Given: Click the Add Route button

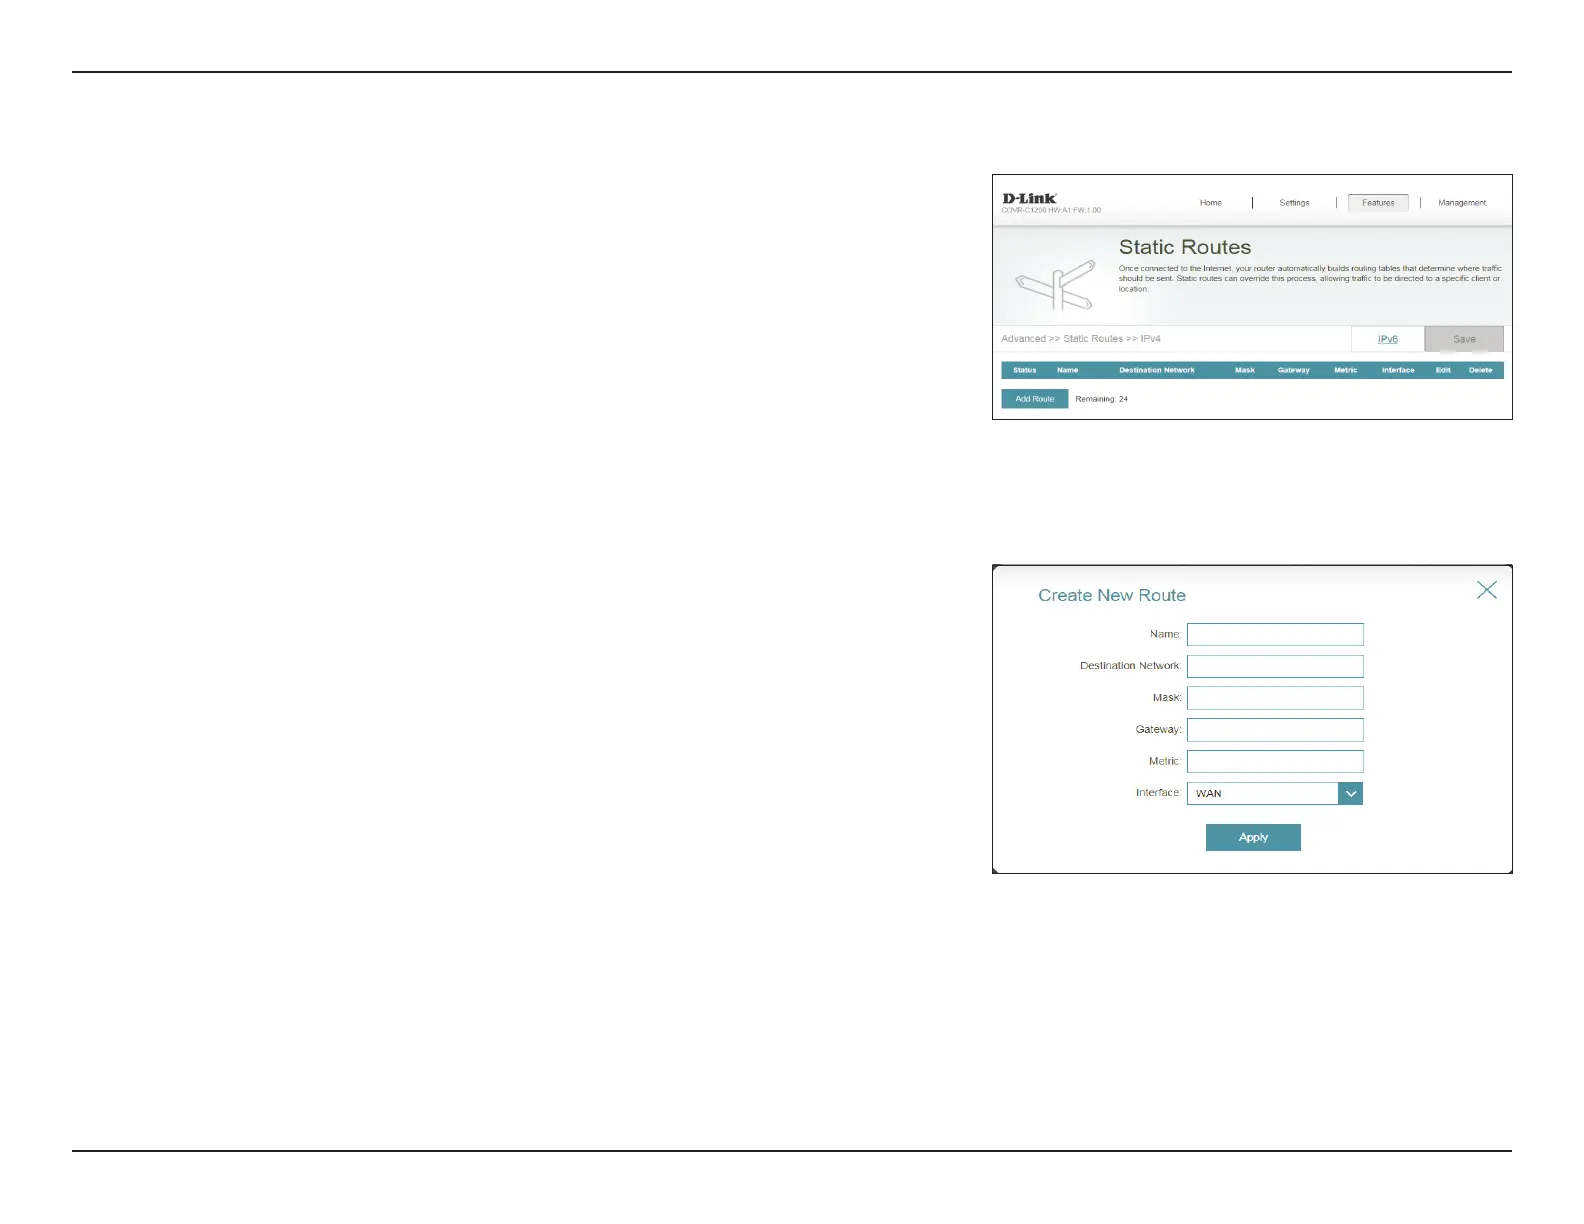Looking at the screenshot, I should point(1035,399).
